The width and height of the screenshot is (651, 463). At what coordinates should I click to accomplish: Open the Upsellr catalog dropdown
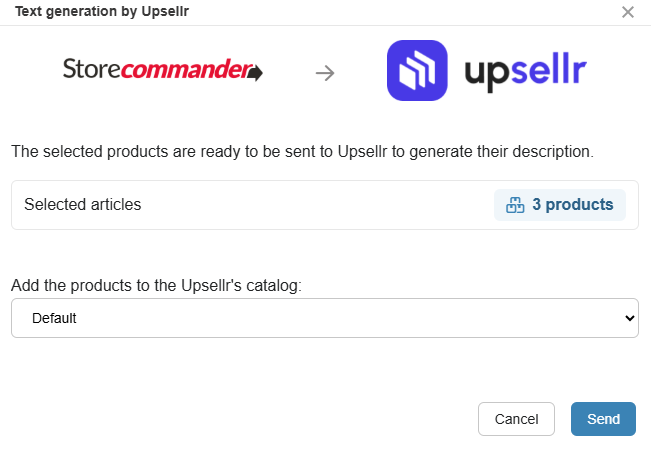[x=324, y=318]
